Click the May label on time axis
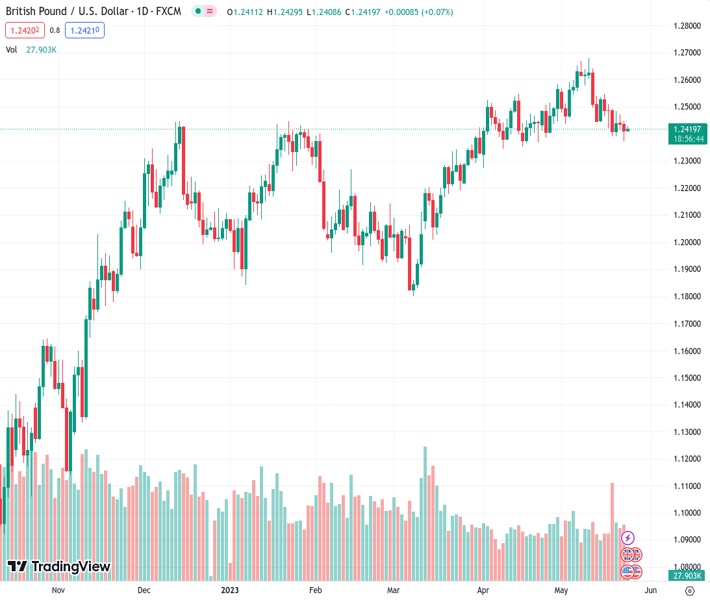The height and width of the screenshot is (600, 710). tap(562, 591)
